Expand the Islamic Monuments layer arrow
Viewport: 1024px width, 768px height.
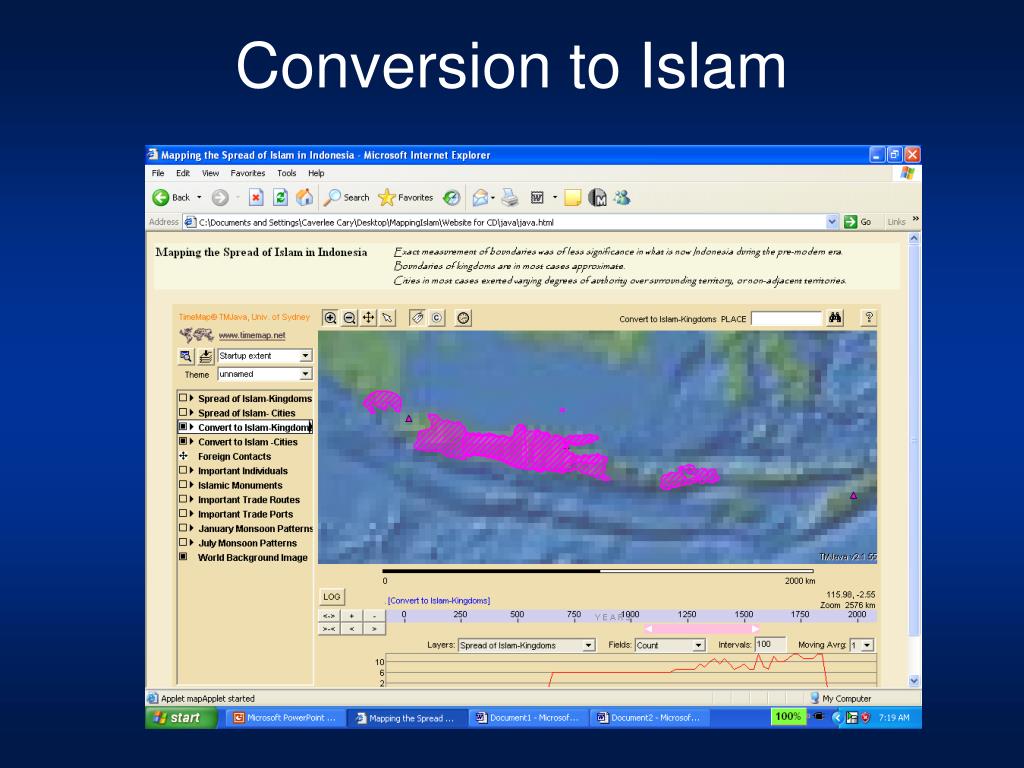pyautogui.click(x=191, y=485)
